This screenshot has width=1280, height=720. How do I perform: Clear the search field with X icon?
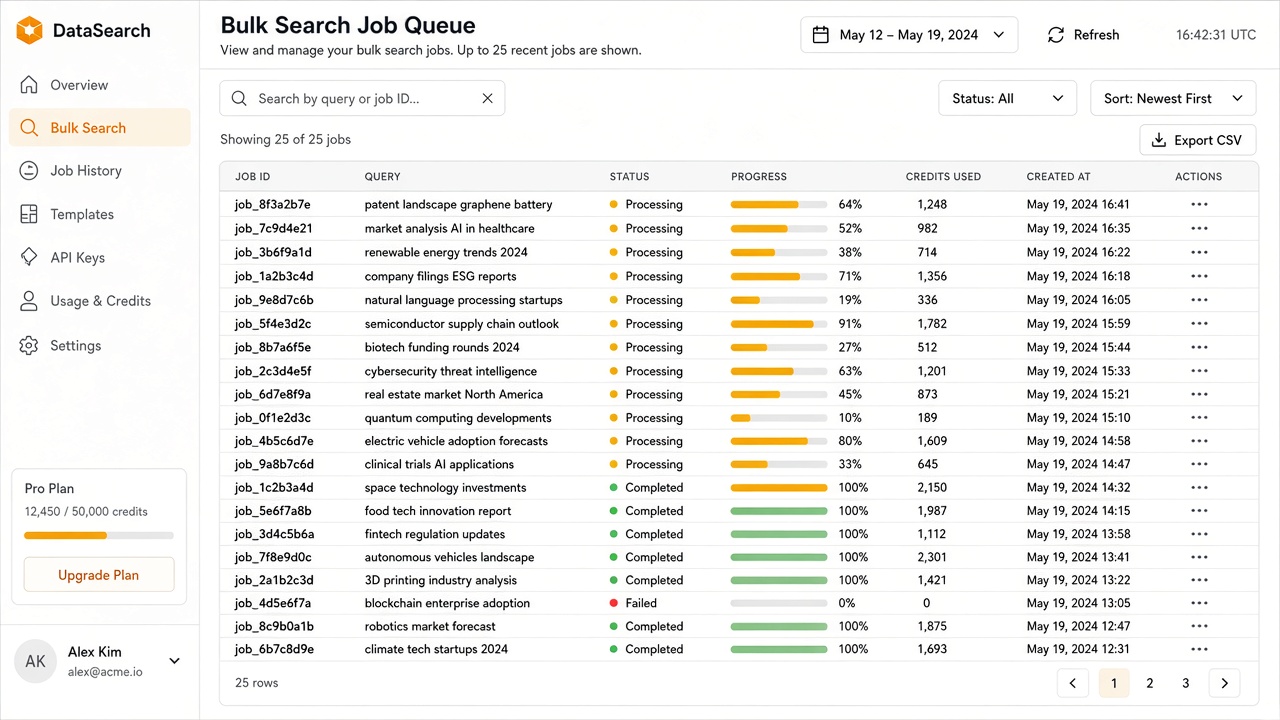tap(488, 98)
